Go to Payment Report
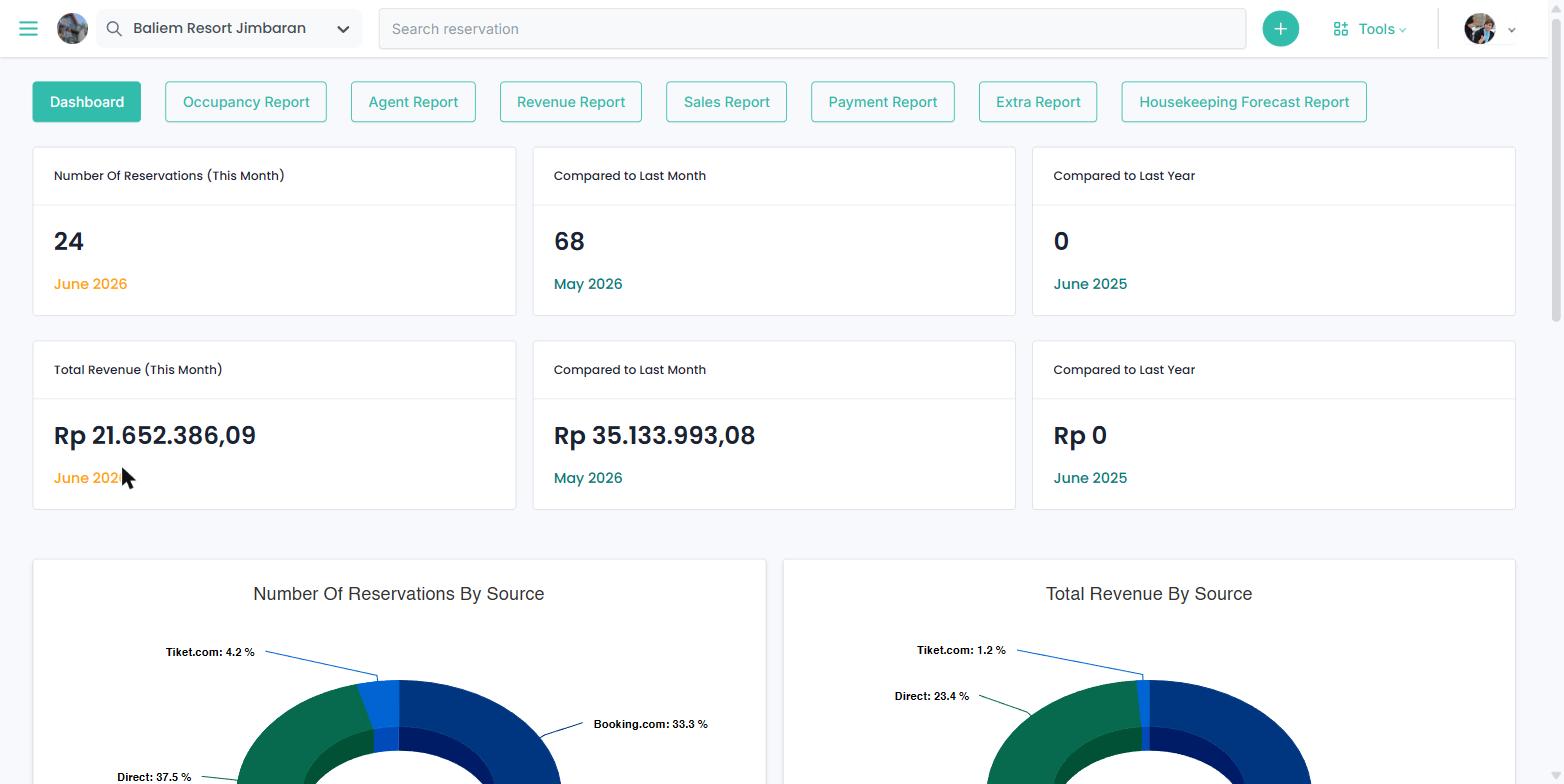The width and height of the screenshot is (1564, 784). 883,102
